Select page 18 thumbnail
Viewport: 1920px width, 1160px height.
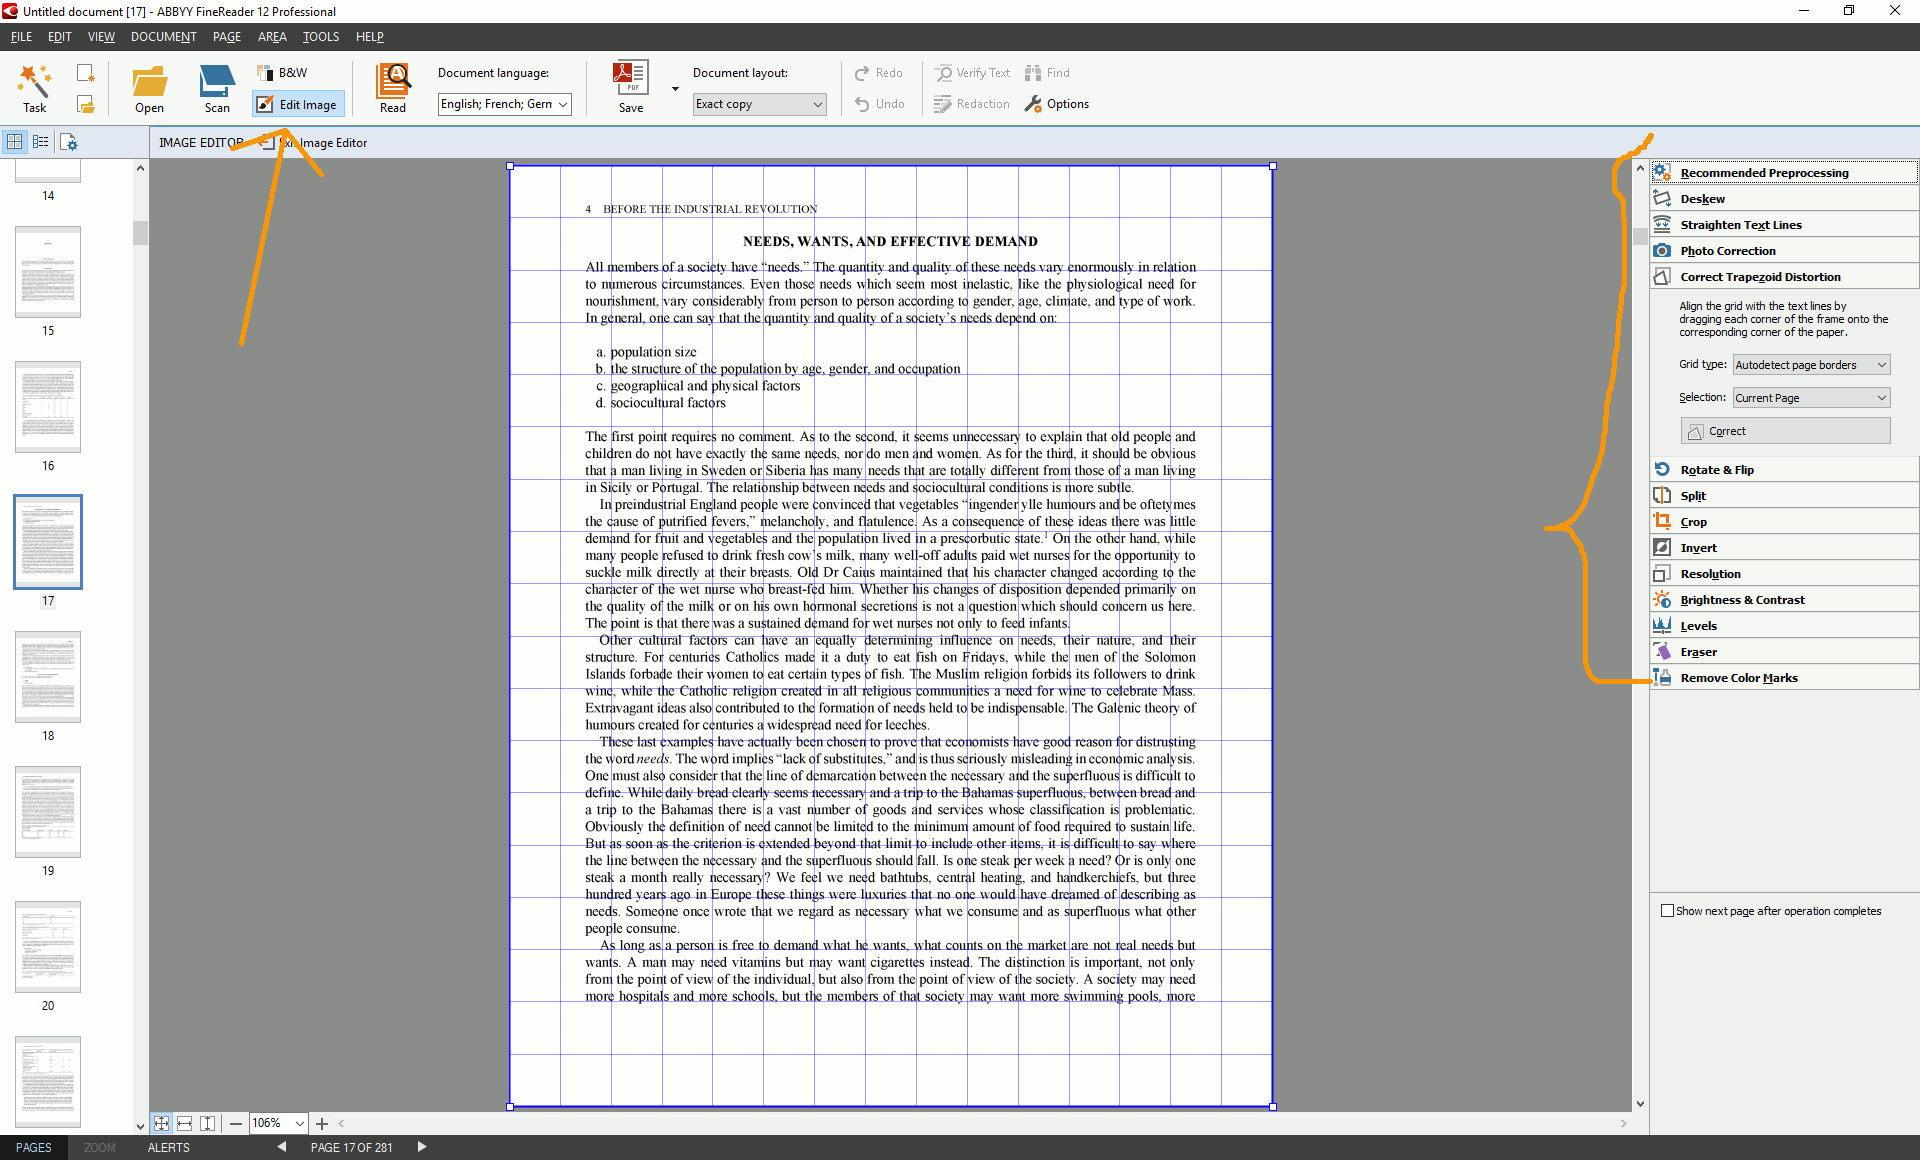[48, 677]
